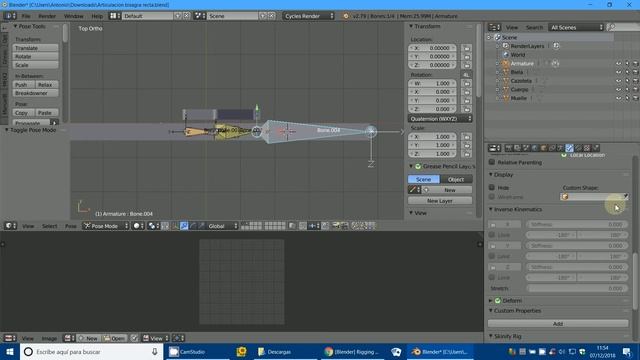Toggle visibility eye for Cuerpo

619,89
